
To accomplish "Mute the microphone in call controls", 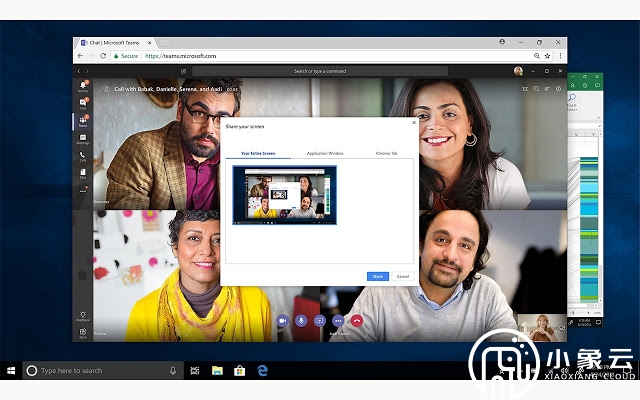I will point(301,321).
